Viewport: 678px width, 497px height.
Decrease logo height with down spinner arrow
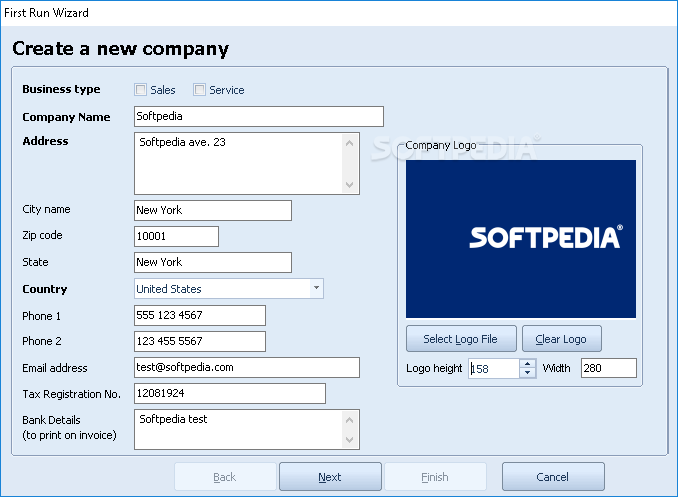point(528,373)
